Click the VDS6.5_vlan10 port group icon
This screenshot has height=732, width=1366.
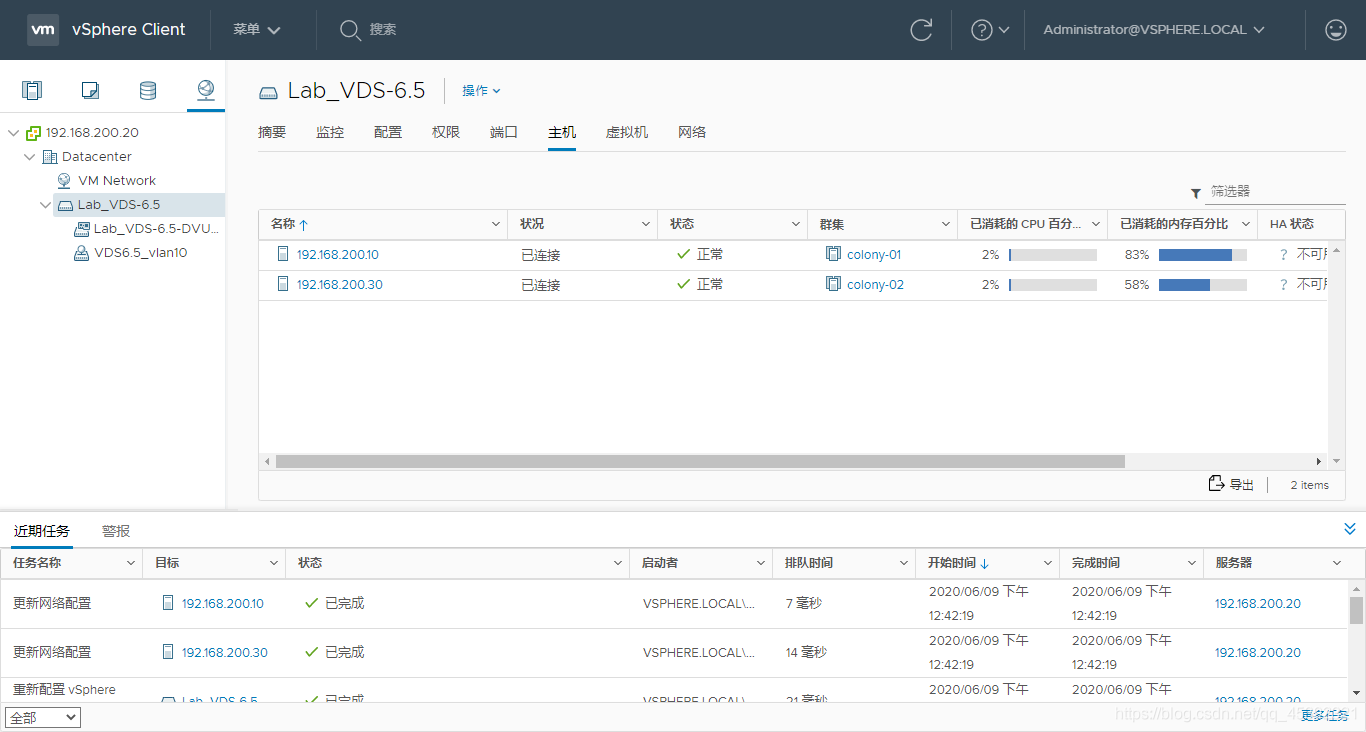(x=81, y=253)
